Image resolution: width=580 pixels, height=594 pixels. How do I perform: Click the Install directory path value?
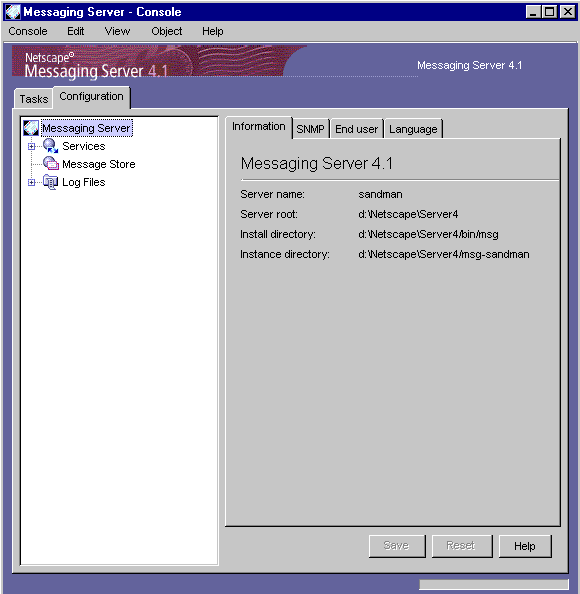[x=428, y=234]
